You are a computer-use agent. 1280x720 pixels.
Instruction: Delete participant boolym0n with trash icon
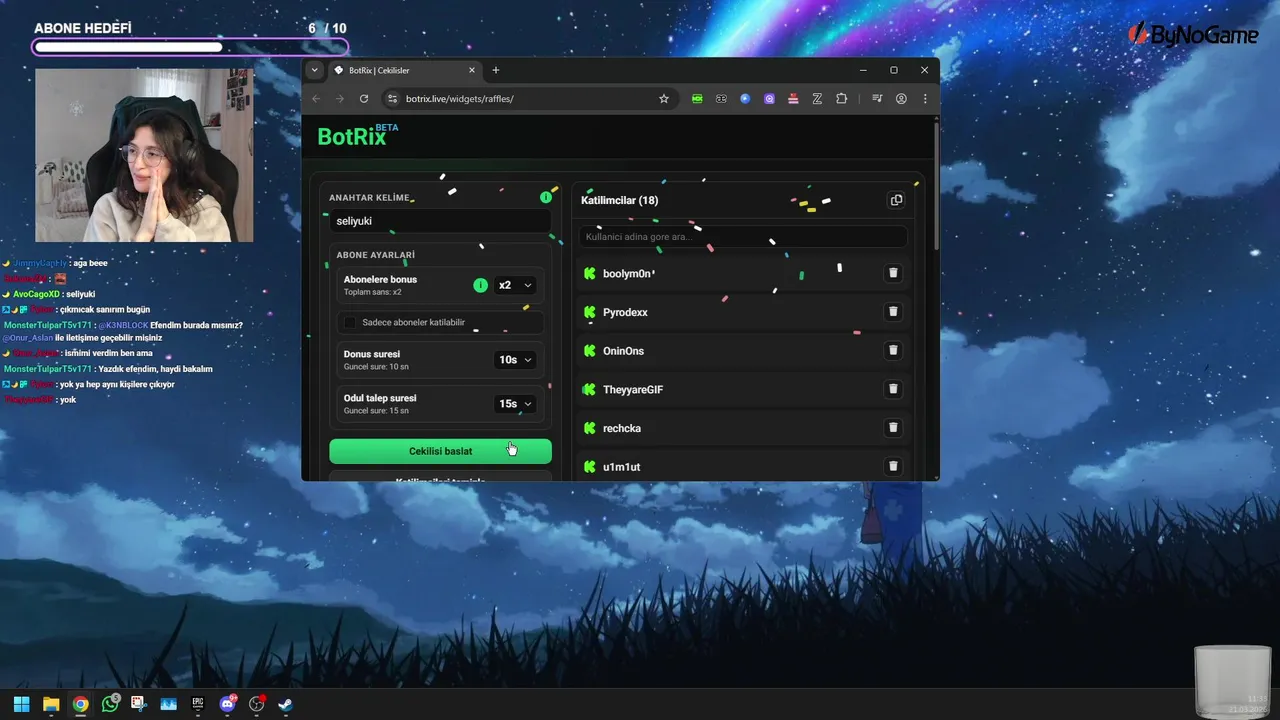click(x=893, y=273)
